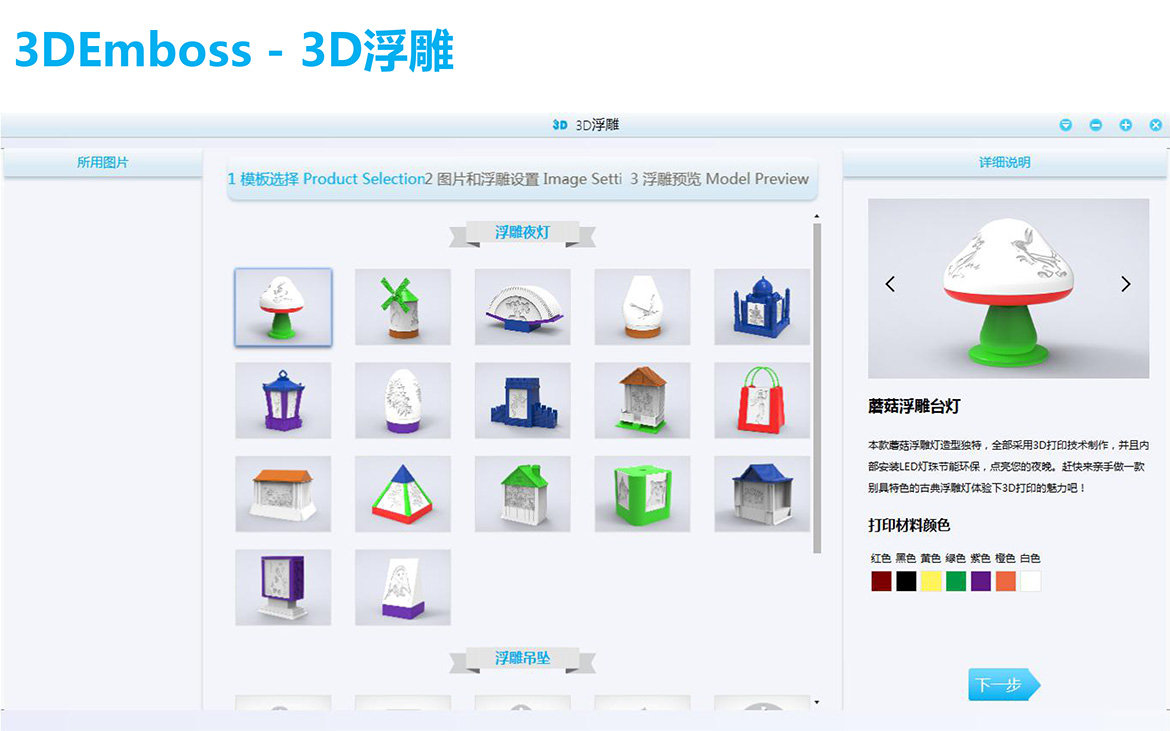Select the green roof house lamp template
The image size is (1170, 731).
[522, 494]
